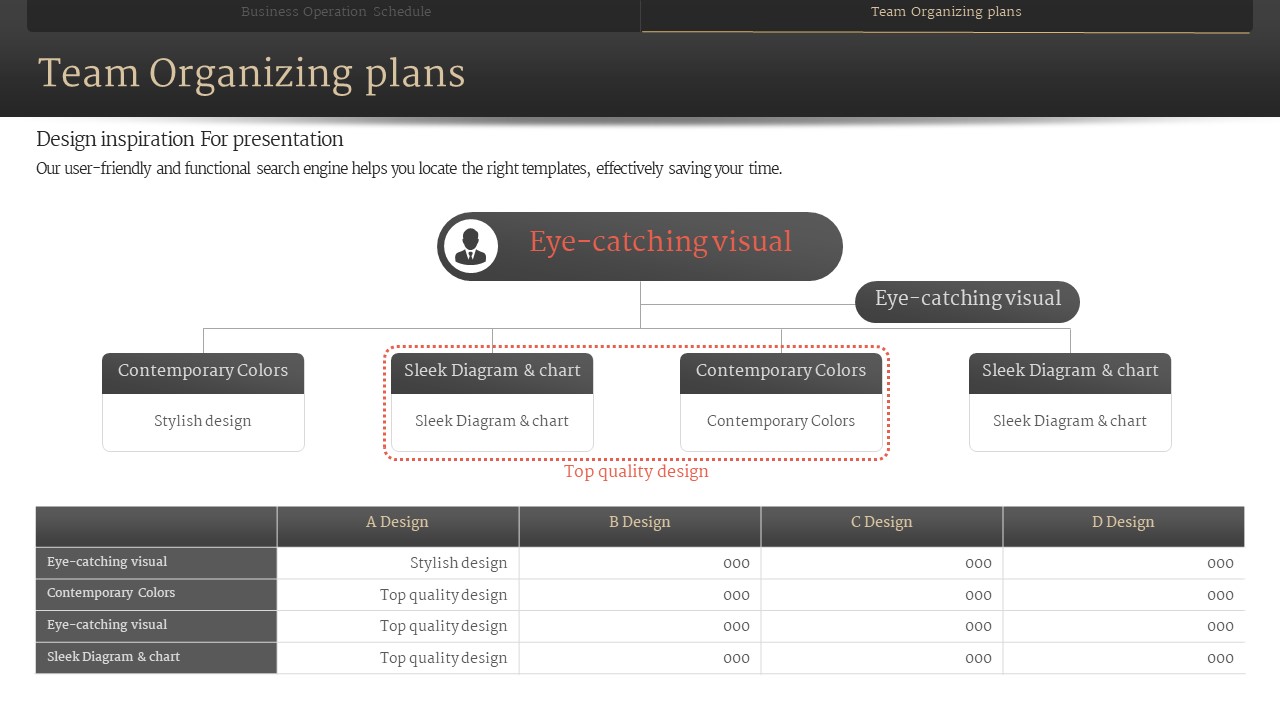Click the small gray Eye-catching visual pill
Viewport: 1280px width, 720px height.
[967, 300]
